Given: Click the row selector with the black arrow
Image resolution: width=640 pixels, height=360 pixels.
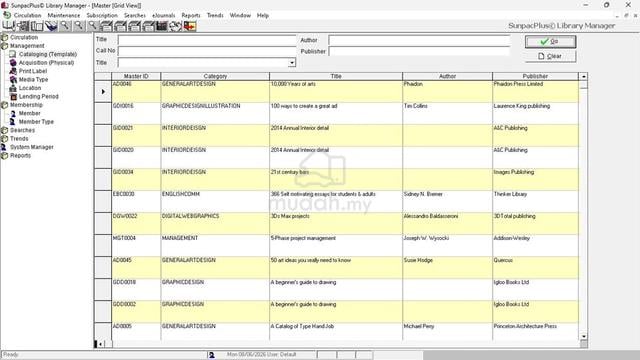Looking at the screenshot, I should pyautogui.click(x=103, y=91).
